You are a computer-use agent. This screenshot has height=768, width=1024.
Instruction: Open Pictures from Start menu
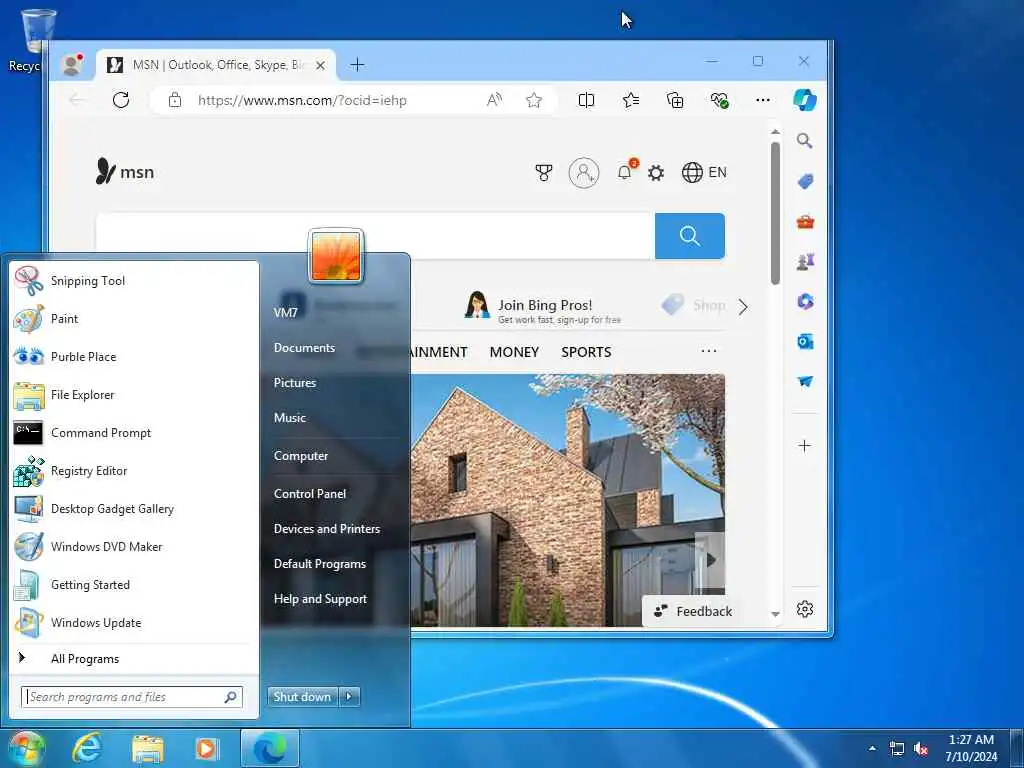[x=295, y=383]
